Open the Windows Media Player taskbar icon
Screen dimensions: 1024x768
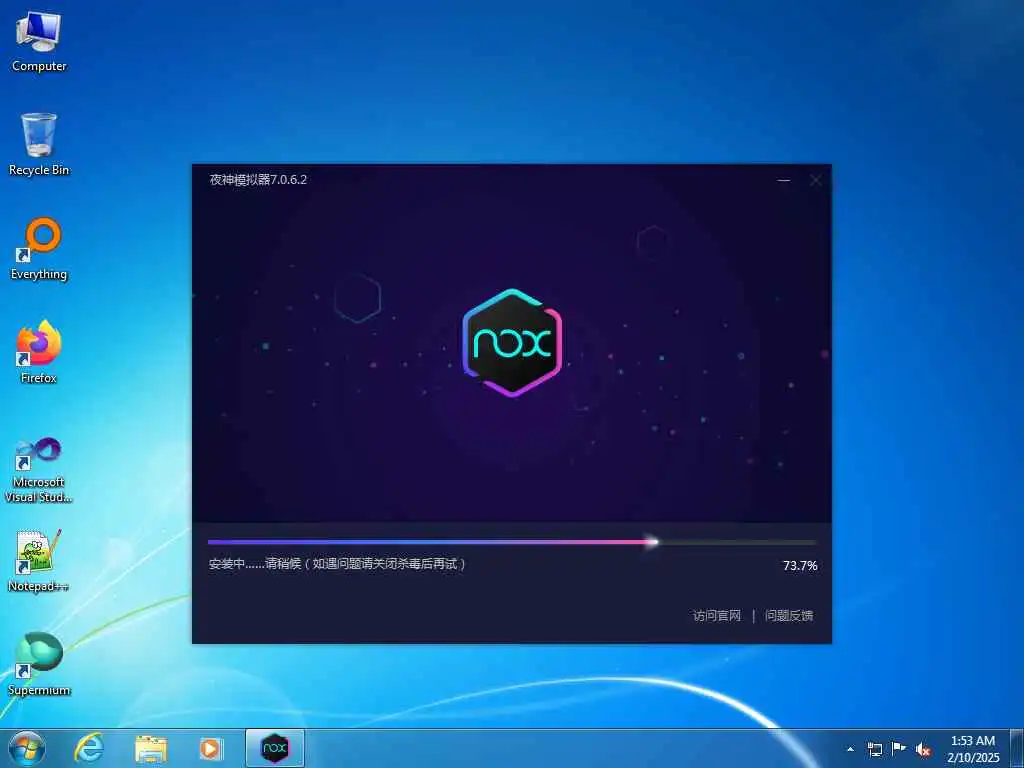coord(211,748)
